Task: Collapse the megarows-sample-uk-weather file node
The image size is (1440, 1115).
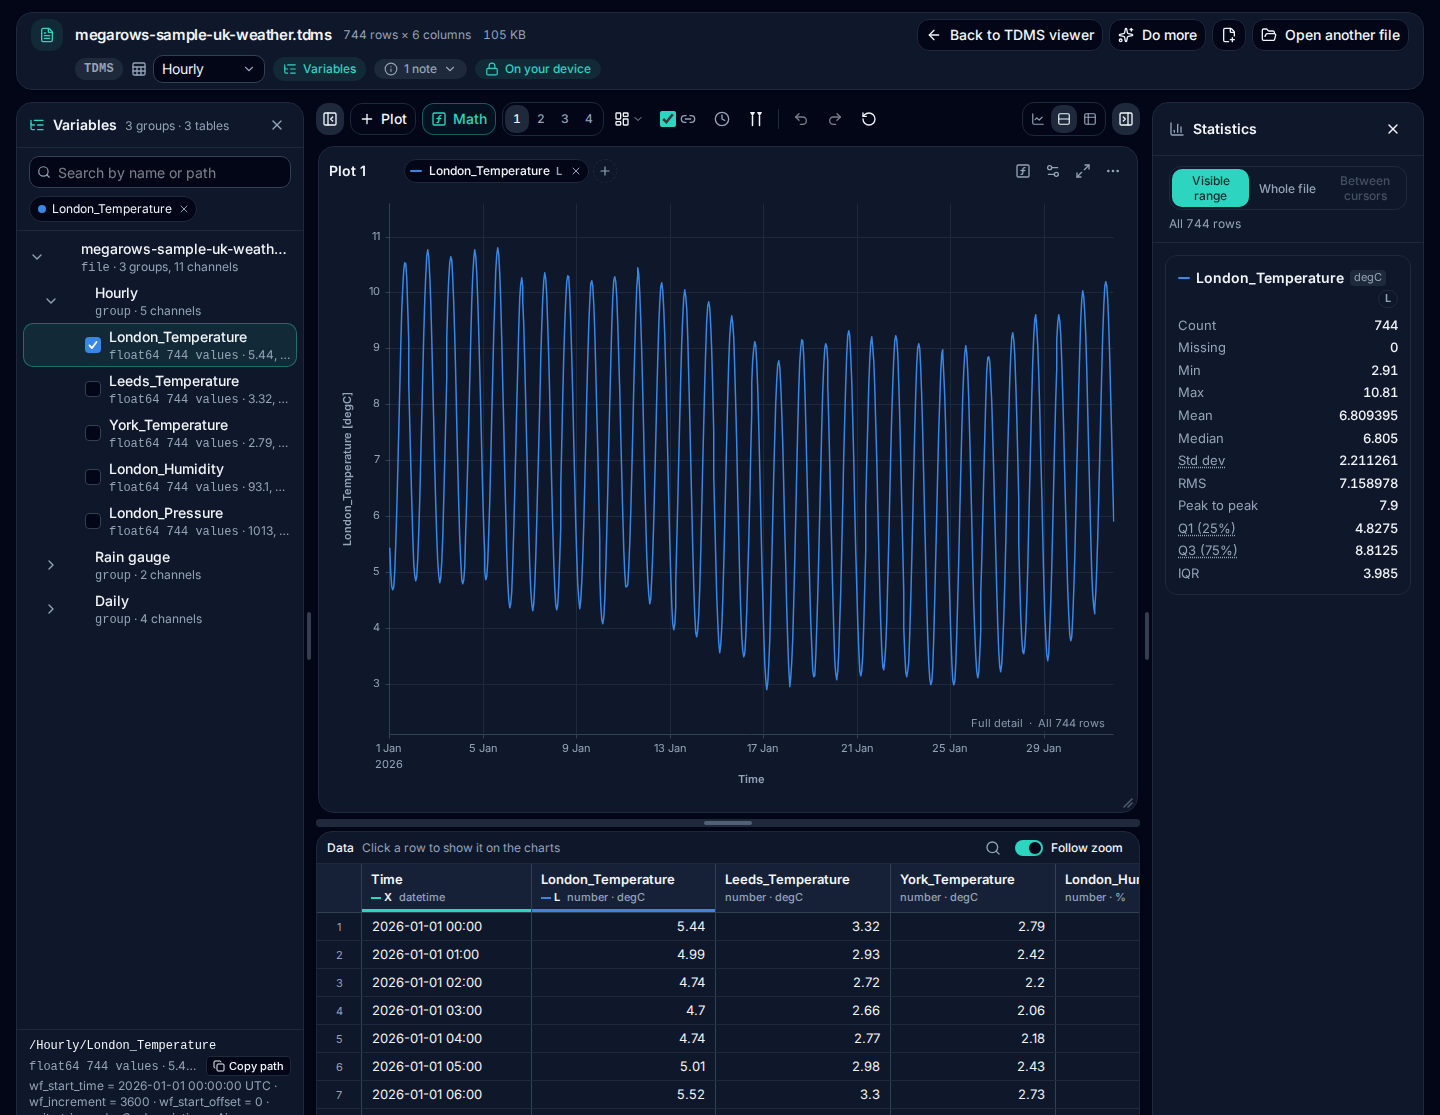Action: (x=37, y=257)
